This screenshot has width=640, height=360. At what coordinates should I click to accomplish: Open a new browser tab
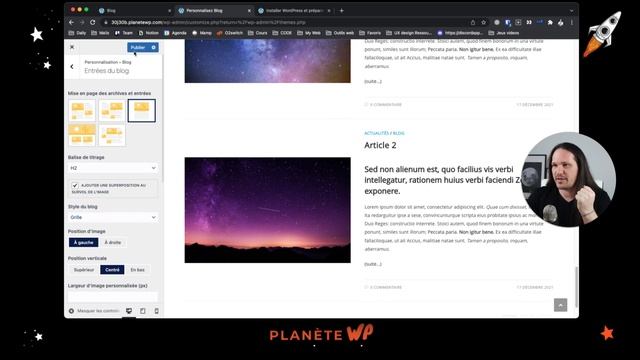[x=342, y=11]
